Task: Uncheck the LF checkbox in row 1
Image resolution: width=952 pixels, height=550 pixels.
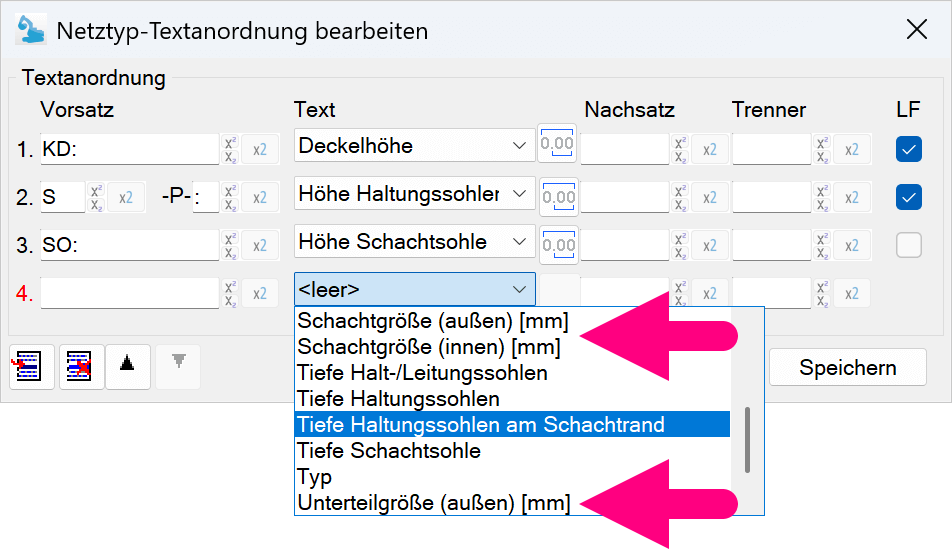Action: point(908,149)
